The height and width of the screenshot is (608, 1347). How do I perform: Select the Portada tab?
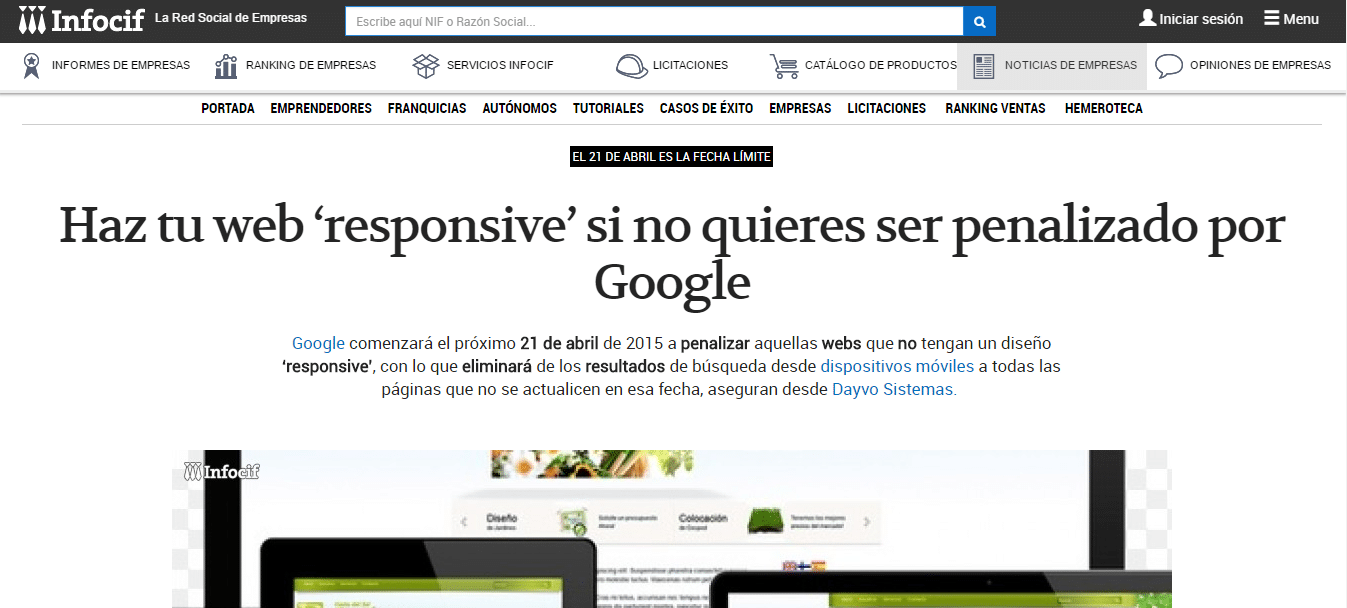point(228,108)
